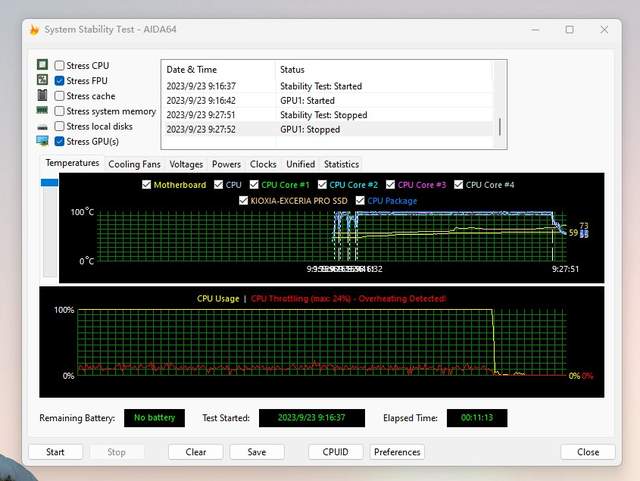Image resolution: width=640 pixels, height=481 pixels.
Task: Click the cache chip icon beside Stress cache
Action: click(x=42, y=95)
